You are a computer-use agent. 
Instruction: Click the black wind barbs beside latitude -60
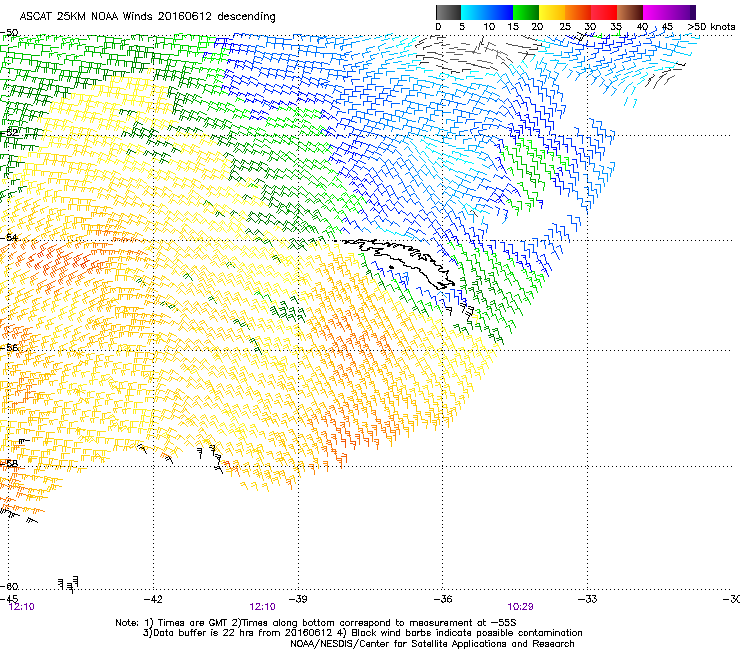[x=68, y=583]
